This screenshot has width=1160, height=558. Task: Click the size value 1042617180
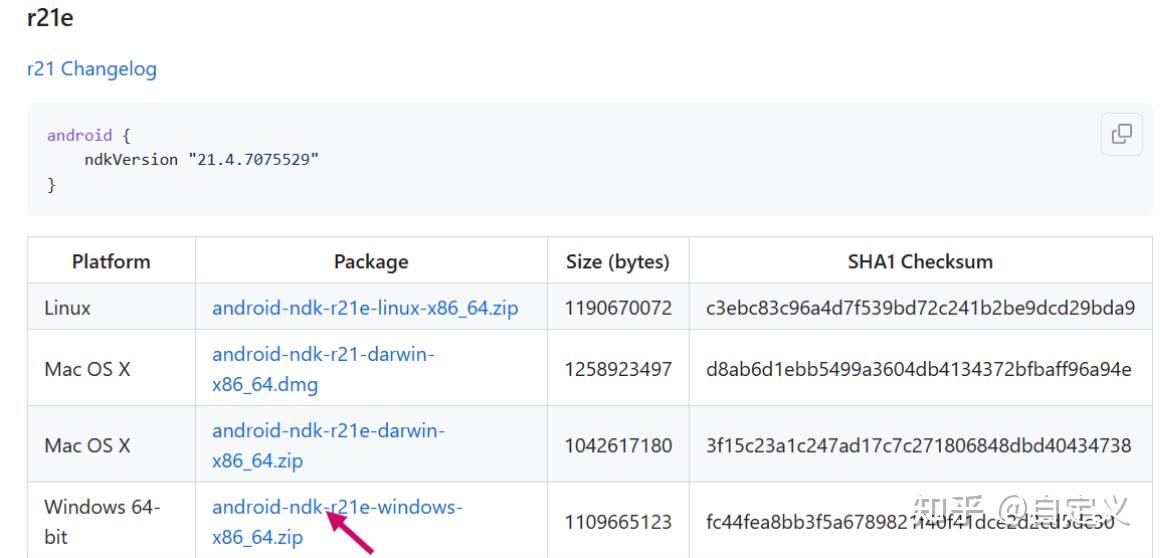(x=618, y=445)
